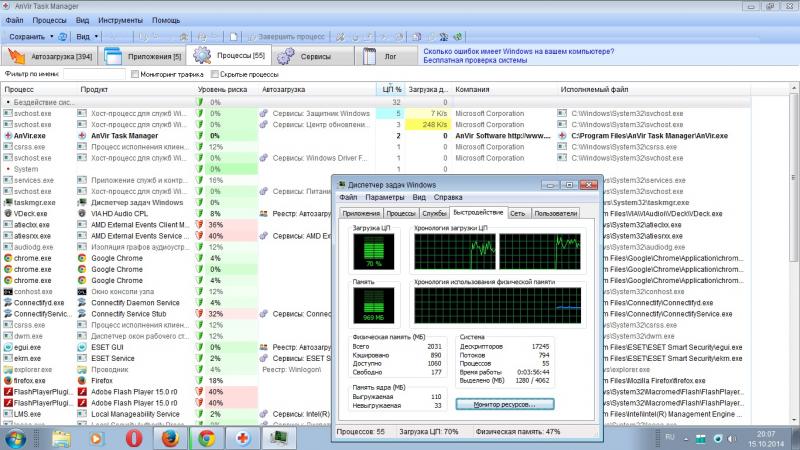Expand the Вид dropdown in toolbar

(87, 36)
